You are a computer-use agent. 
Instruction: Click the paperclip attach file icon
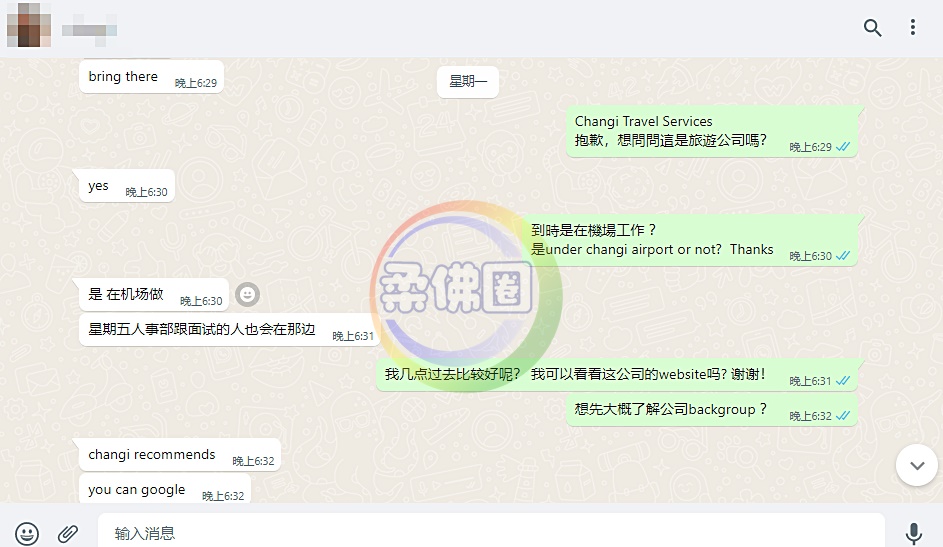(68, 533)
